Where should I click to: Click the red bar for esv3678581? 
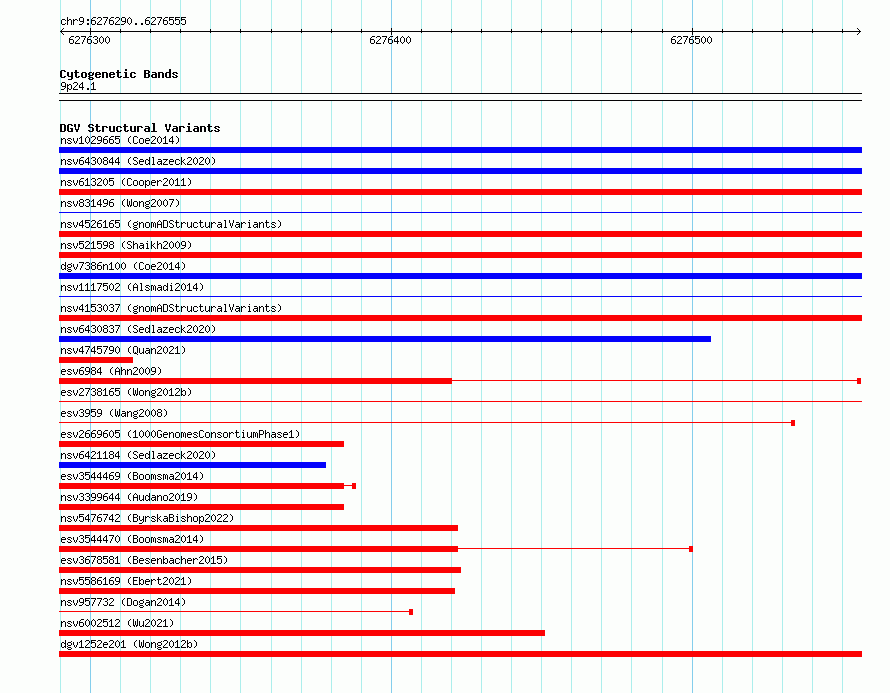point(260,570)
